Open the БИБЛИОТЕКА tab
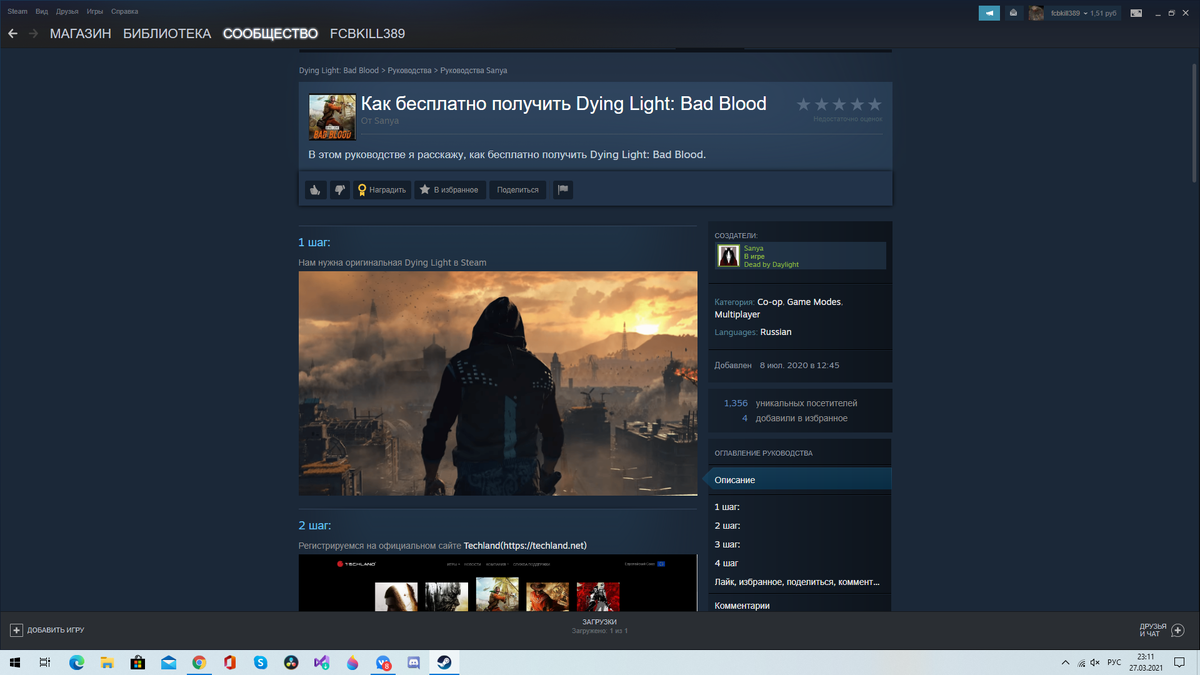 pos(167,34)
